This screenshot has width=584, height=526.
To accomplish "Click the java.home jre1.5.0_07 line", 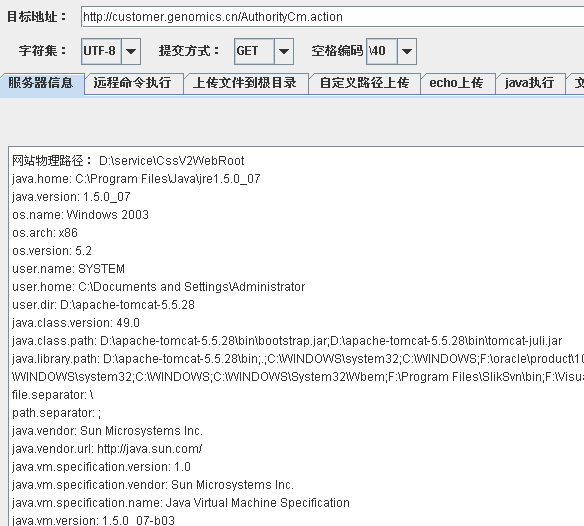I will point(136,179).
